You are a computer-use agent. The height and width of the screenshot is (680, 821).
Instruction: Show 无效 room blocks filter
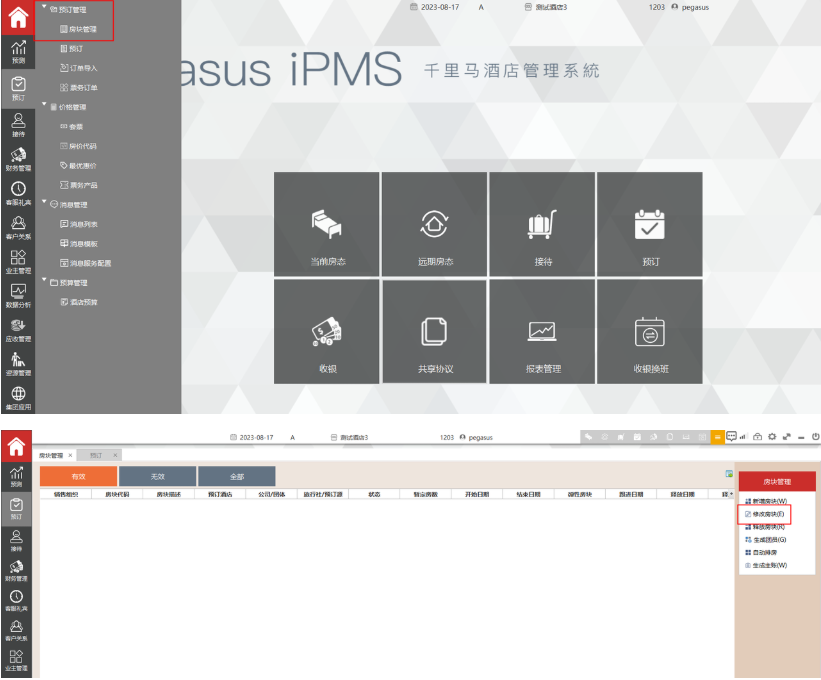[x=158, y=476]
